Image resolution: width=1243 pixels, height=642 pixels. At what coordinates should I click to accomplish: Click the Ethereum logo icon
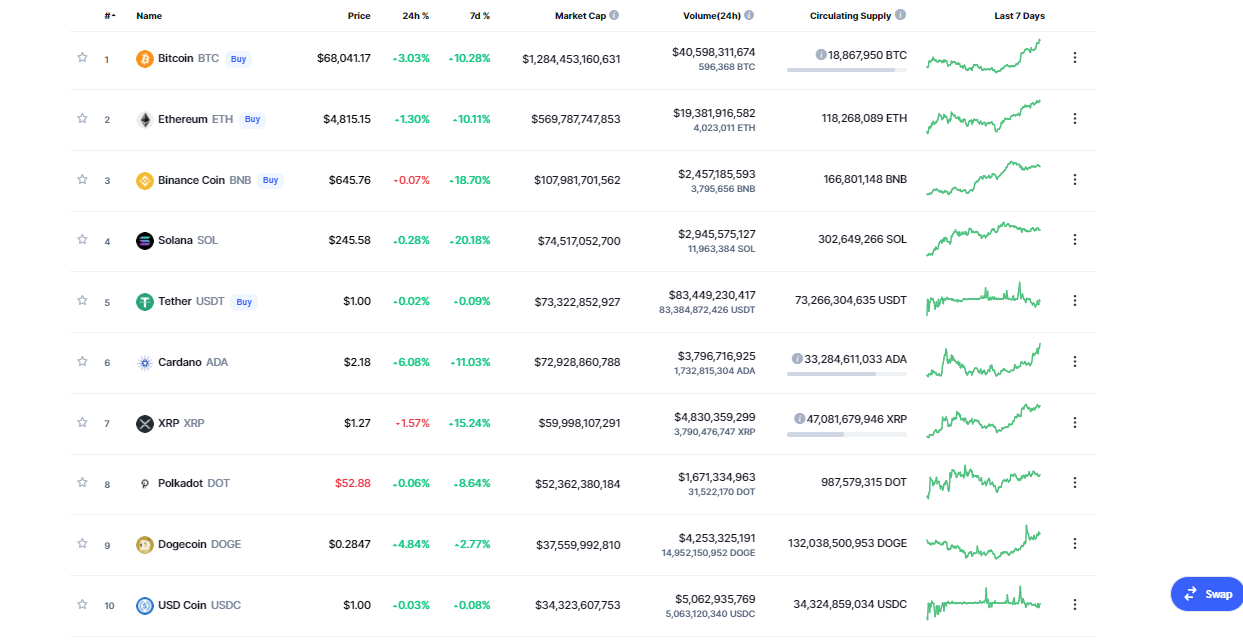pos(145,120)
